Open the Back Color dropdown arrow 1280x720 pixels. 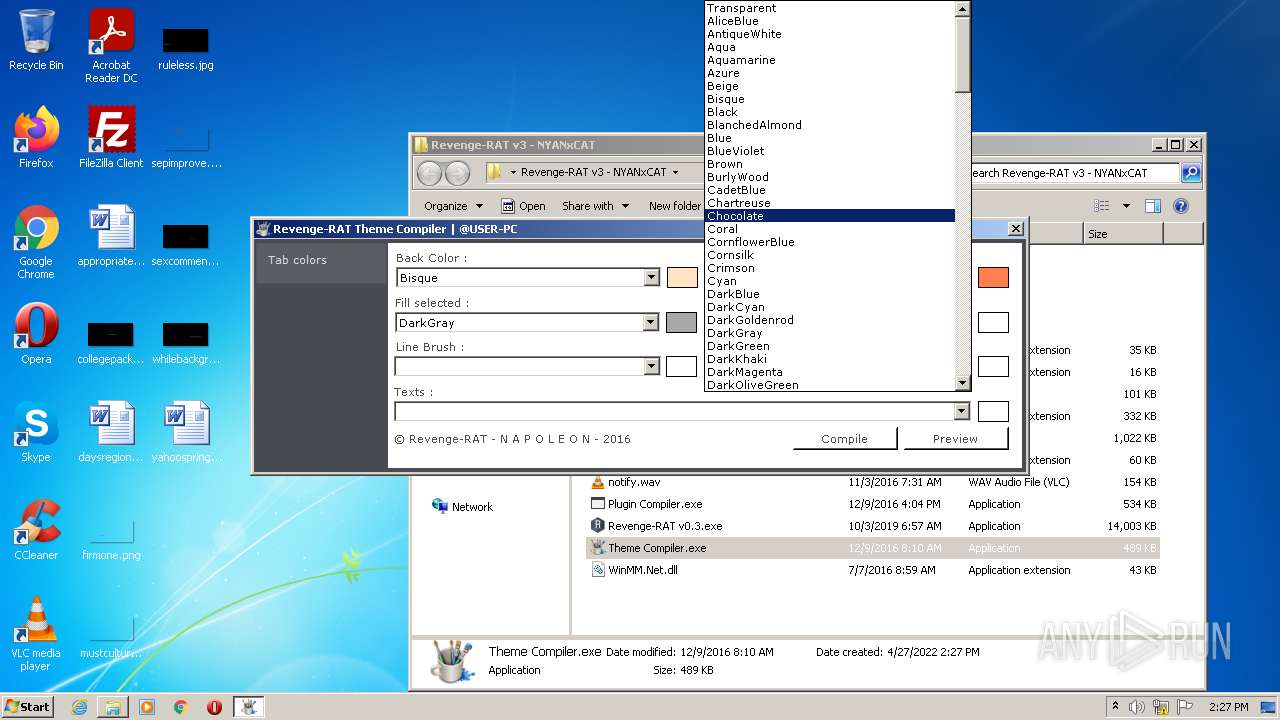coord(651,278)
